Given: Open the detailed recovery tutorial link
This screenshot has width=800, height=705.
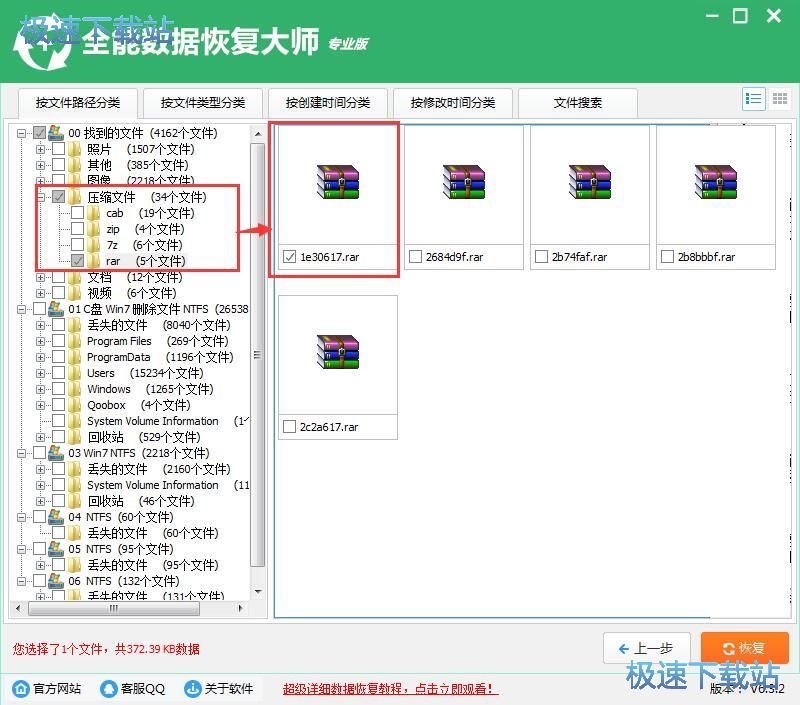Looking at the screenshot, I should pyautogui.click(x=390, y=689).
